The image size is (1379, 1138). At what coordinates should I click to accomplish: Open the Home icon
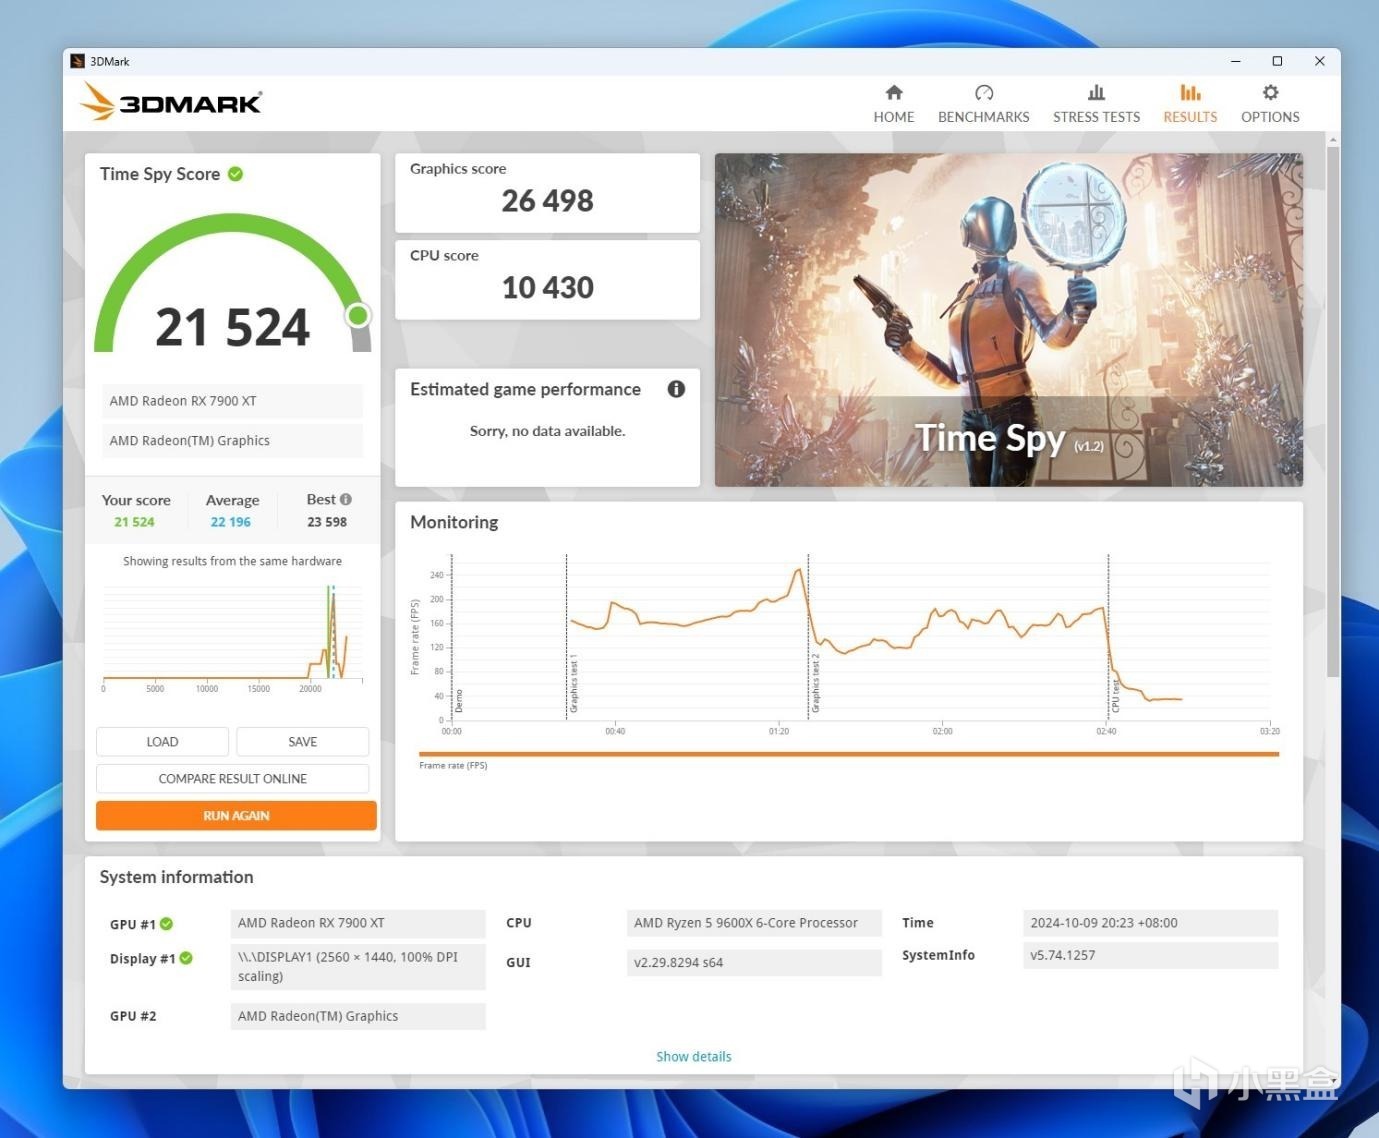click(894, 92)
